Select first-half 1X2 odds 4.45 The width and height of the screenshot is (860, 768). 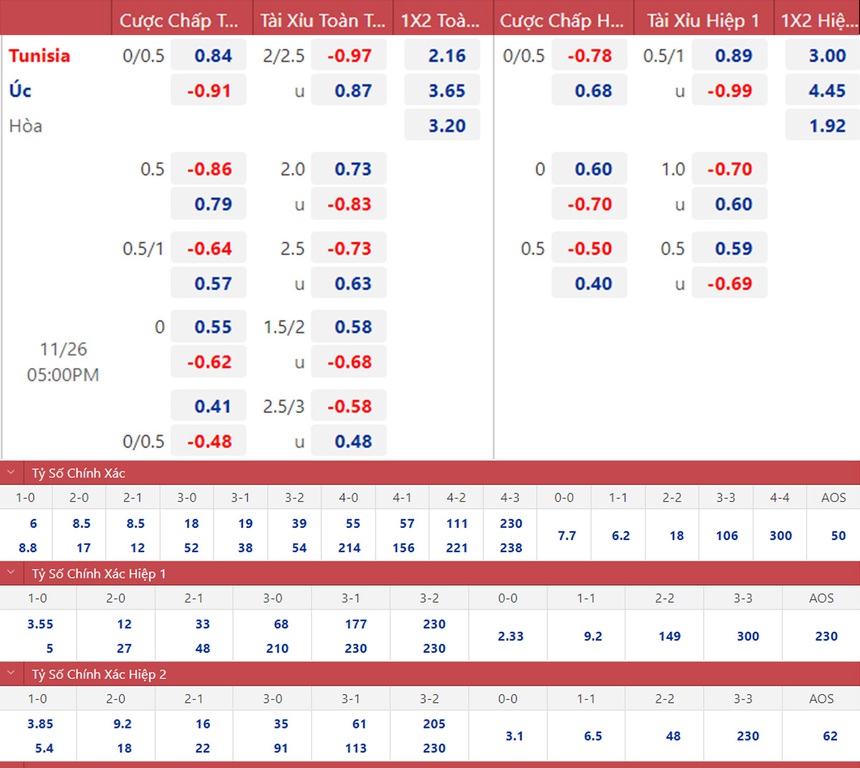click(x=827, y=91)
